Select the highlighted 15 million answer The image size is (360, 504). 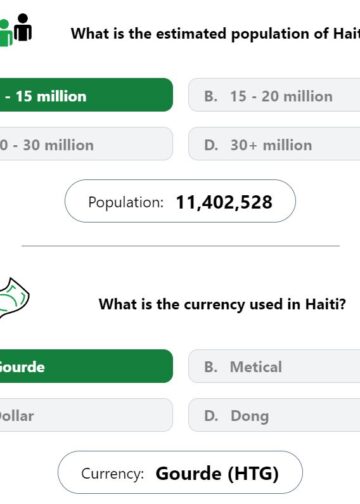click(x=86, y=95)
